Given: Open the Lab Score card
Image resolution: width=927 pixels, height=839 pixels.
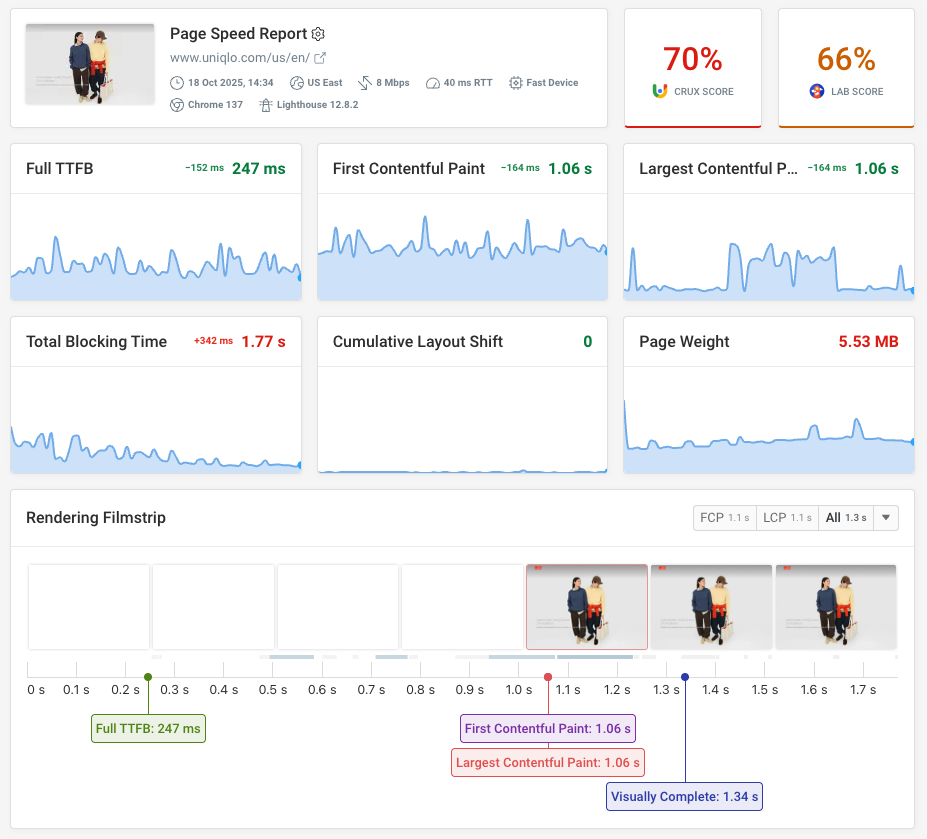Looking at the screenshot, I should tap(846, 69).
